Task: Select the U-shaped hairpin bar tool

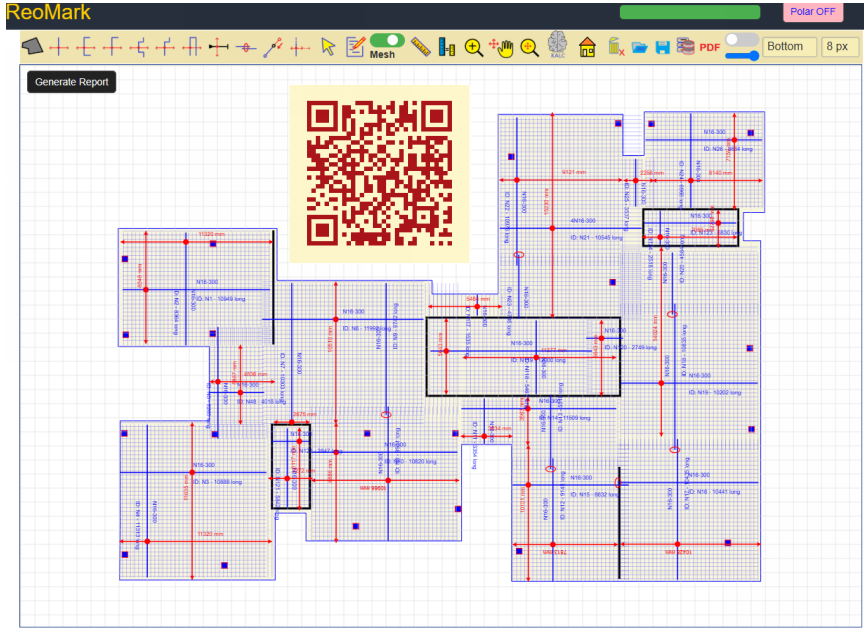Action: tap(191, 47)
